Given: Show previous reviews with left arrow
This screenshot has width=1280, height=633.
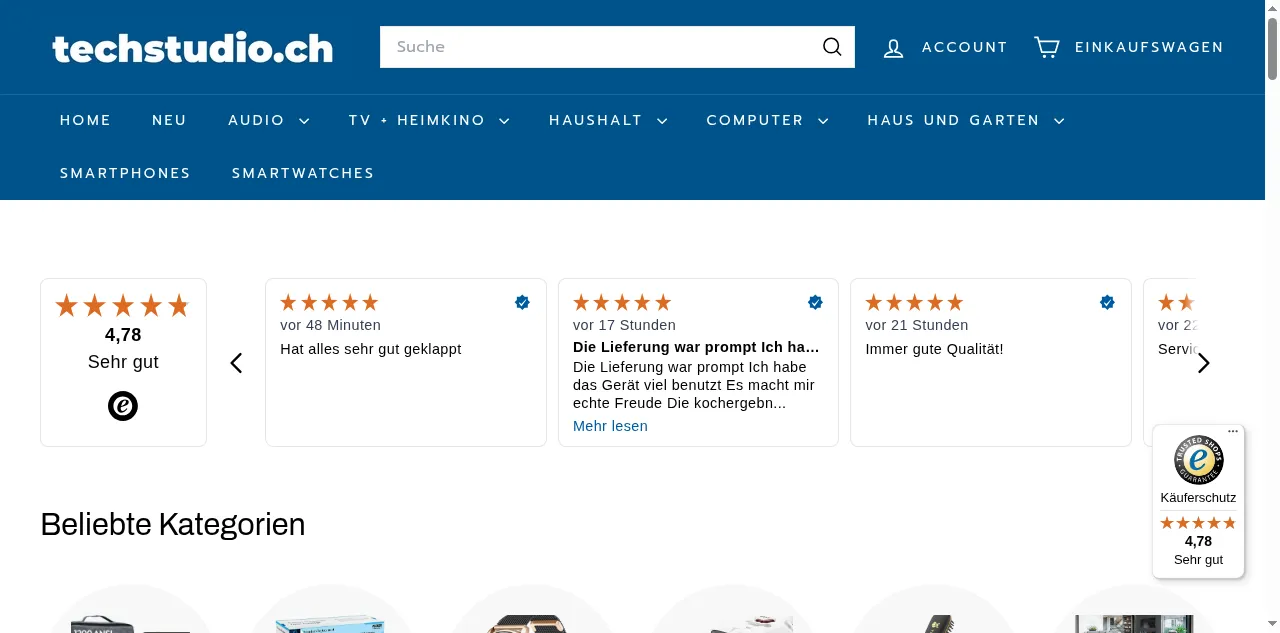Looking at the screenshot, I should (236, 363).
